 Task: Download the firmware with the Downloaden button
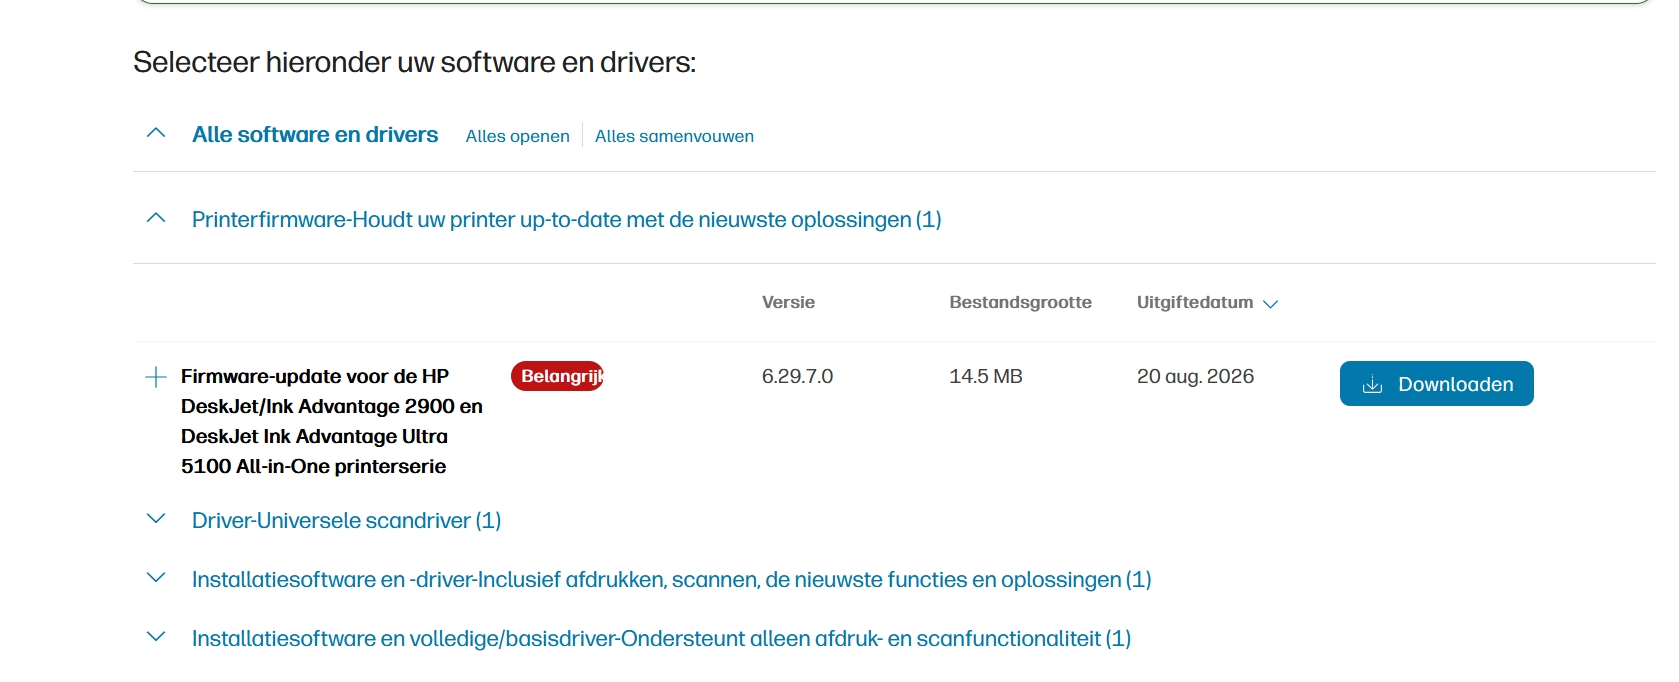(1436, 384)
